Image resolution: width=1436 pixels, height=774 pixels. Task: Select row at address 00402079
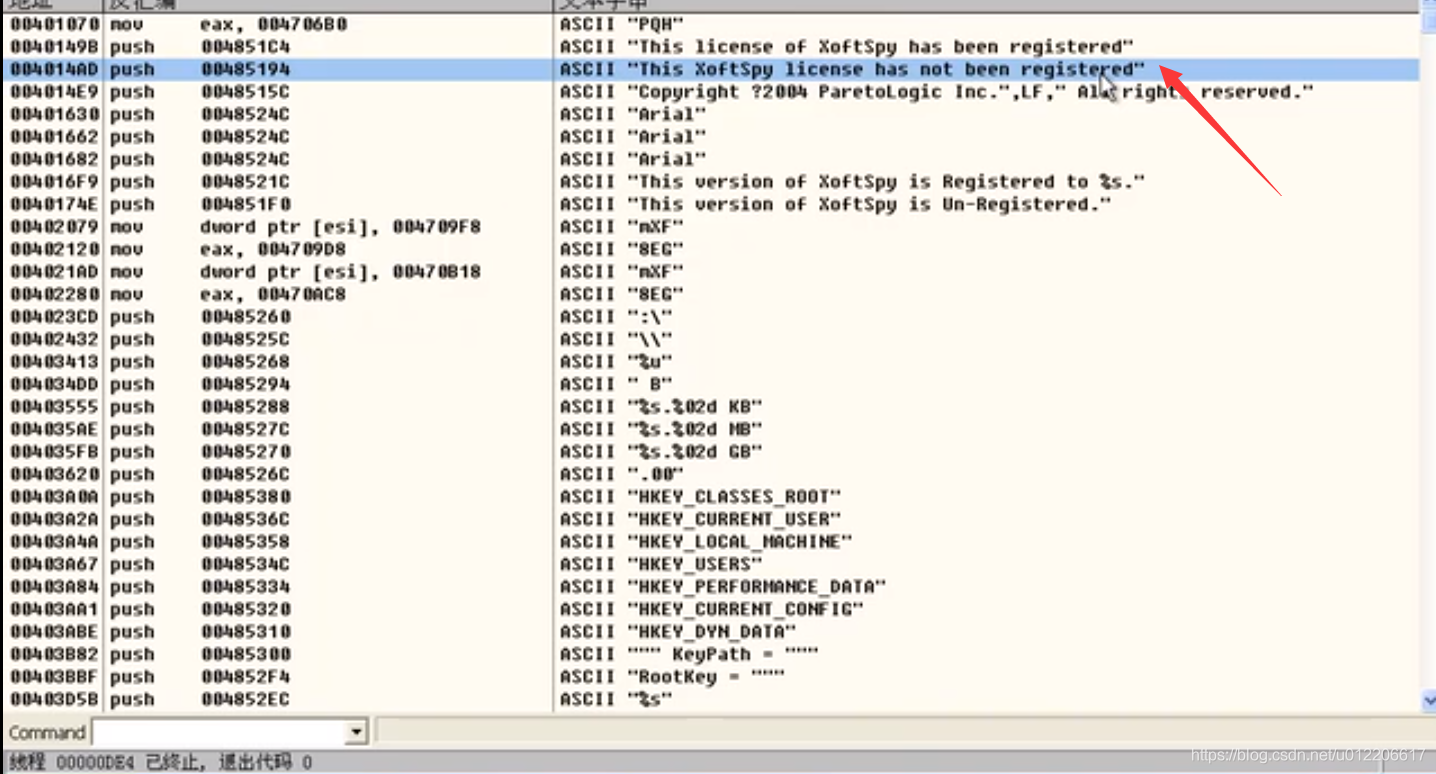coord(710,227)
